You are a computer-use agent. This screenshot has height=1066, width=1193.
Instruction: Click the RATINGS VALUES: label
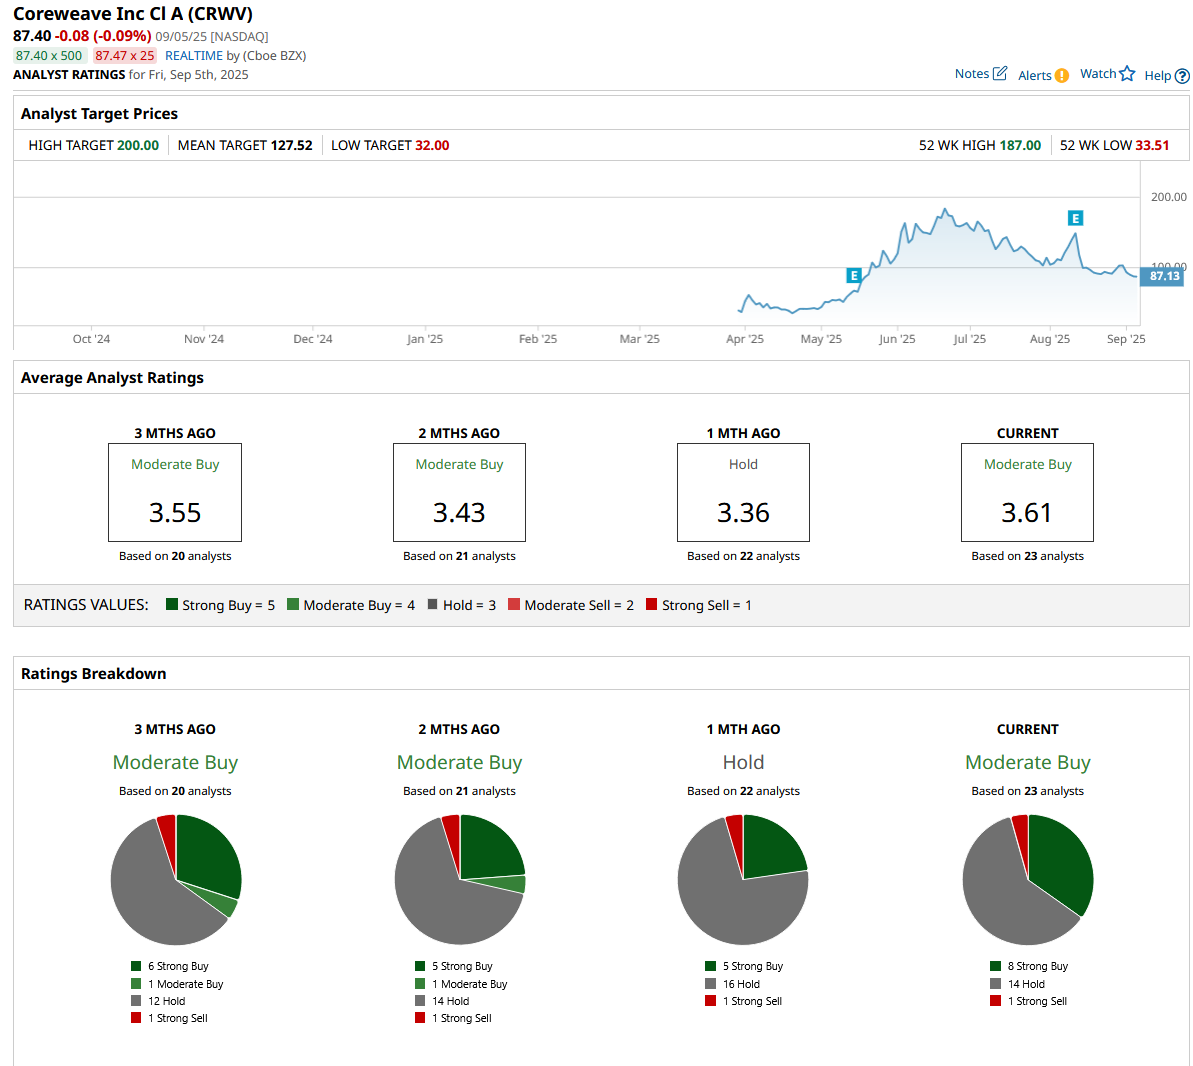coord(86,605)
